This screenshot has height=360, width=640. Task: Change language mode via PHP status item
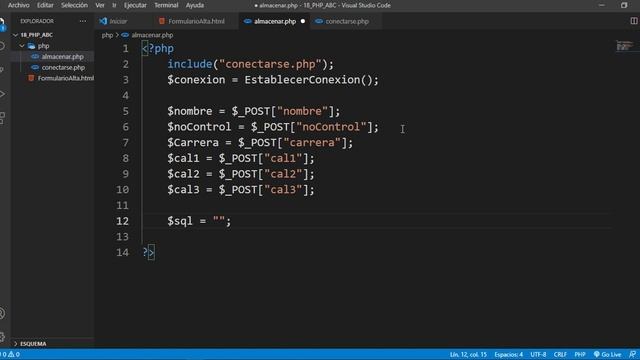(x=580, y=354)
